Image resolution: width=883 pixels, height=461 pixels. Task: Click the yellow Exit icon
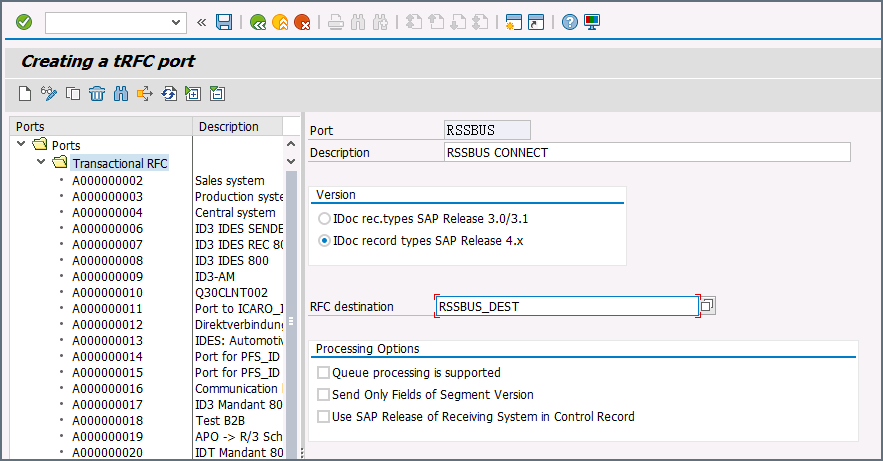280,22
